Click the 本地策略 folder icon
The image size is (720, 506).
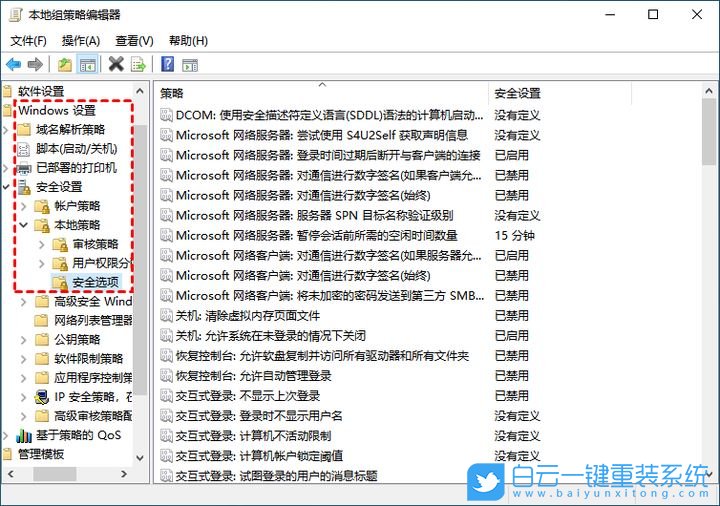click(42, 225)
